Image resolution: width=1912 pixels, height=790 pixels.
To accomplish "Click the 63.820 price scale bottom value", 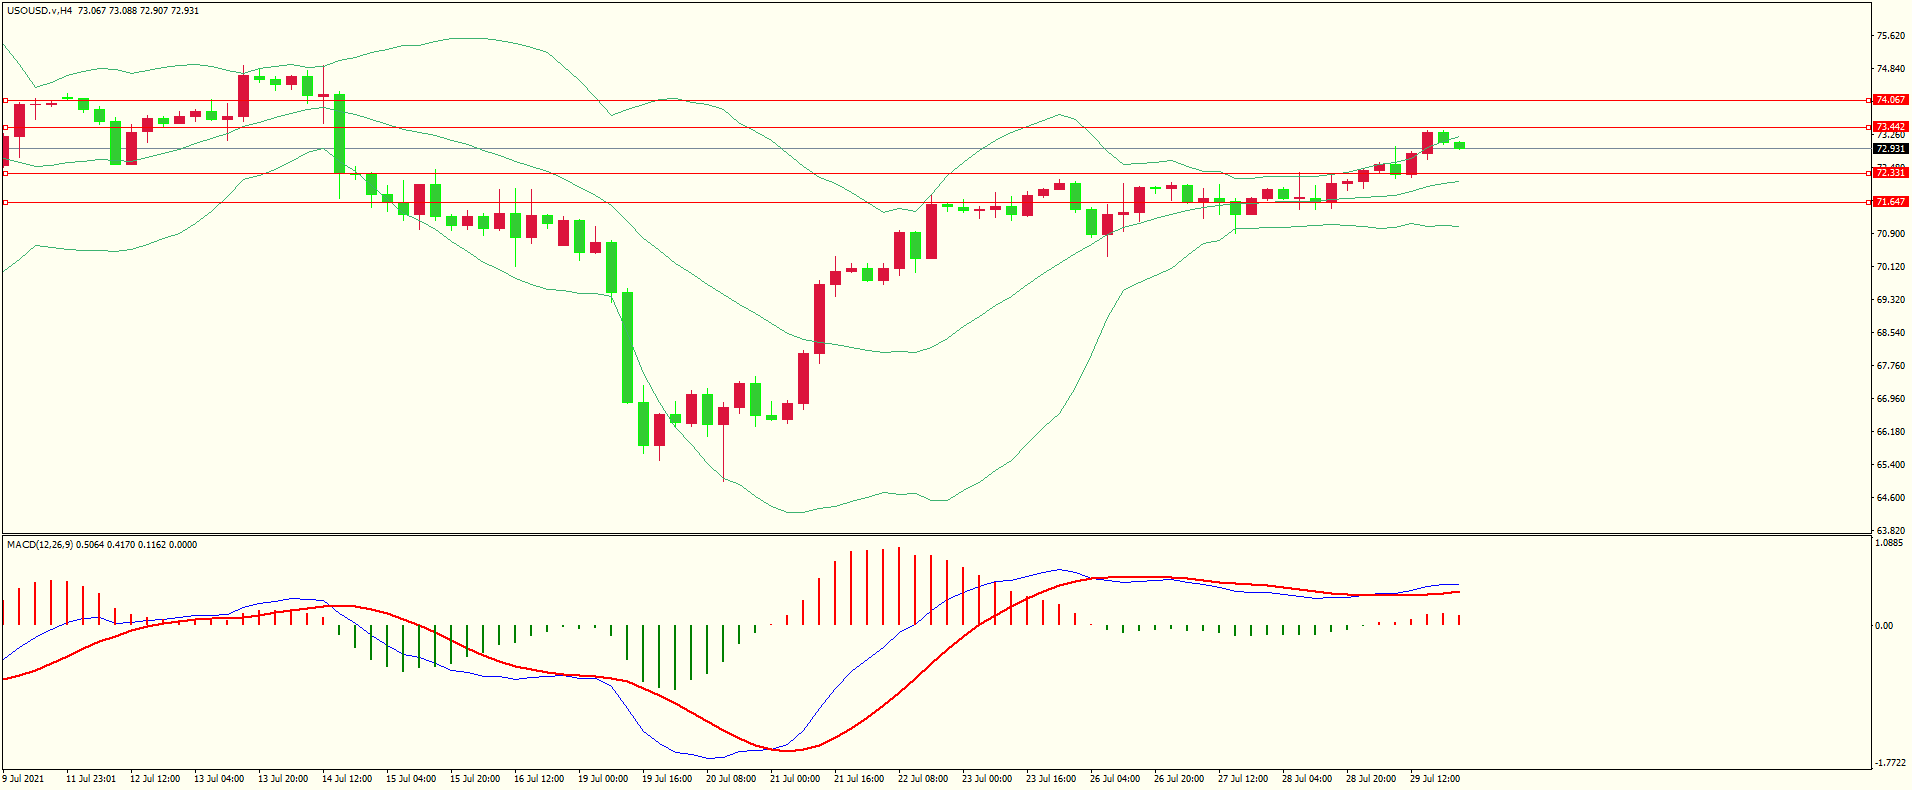I will (1890, 531).
